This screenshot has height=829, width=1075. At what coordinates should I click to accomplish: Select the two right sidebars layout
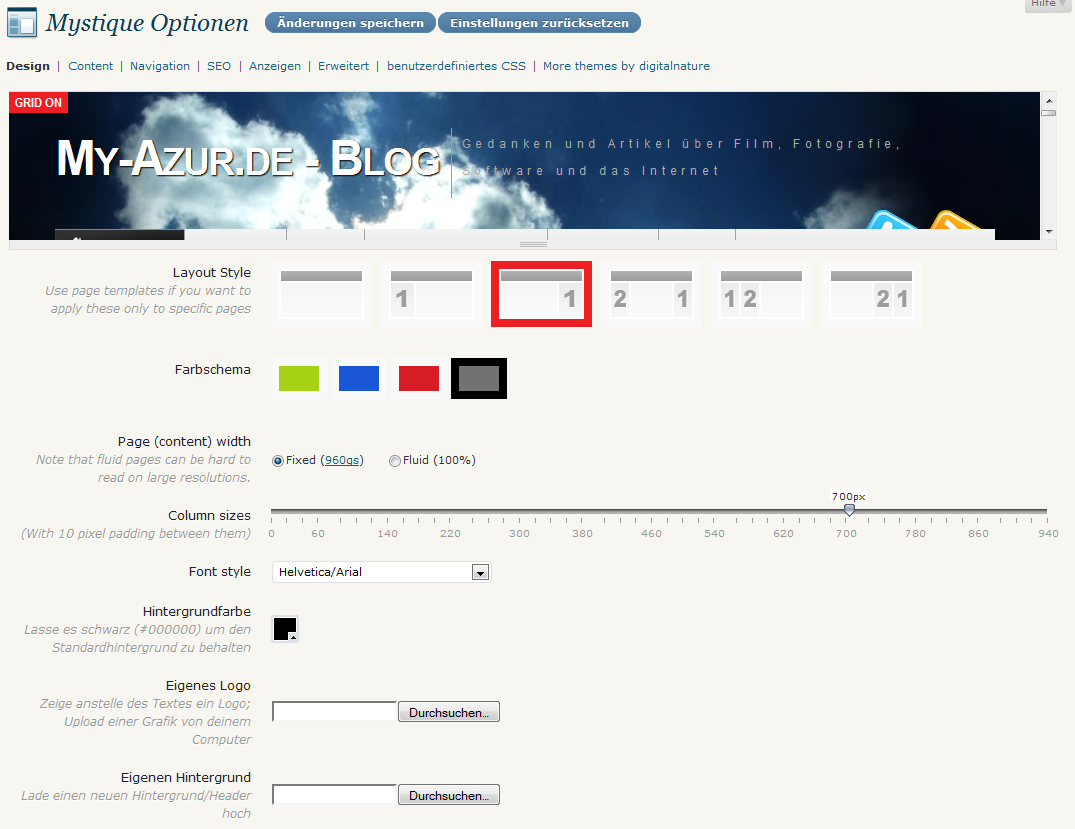pos(871,293)
